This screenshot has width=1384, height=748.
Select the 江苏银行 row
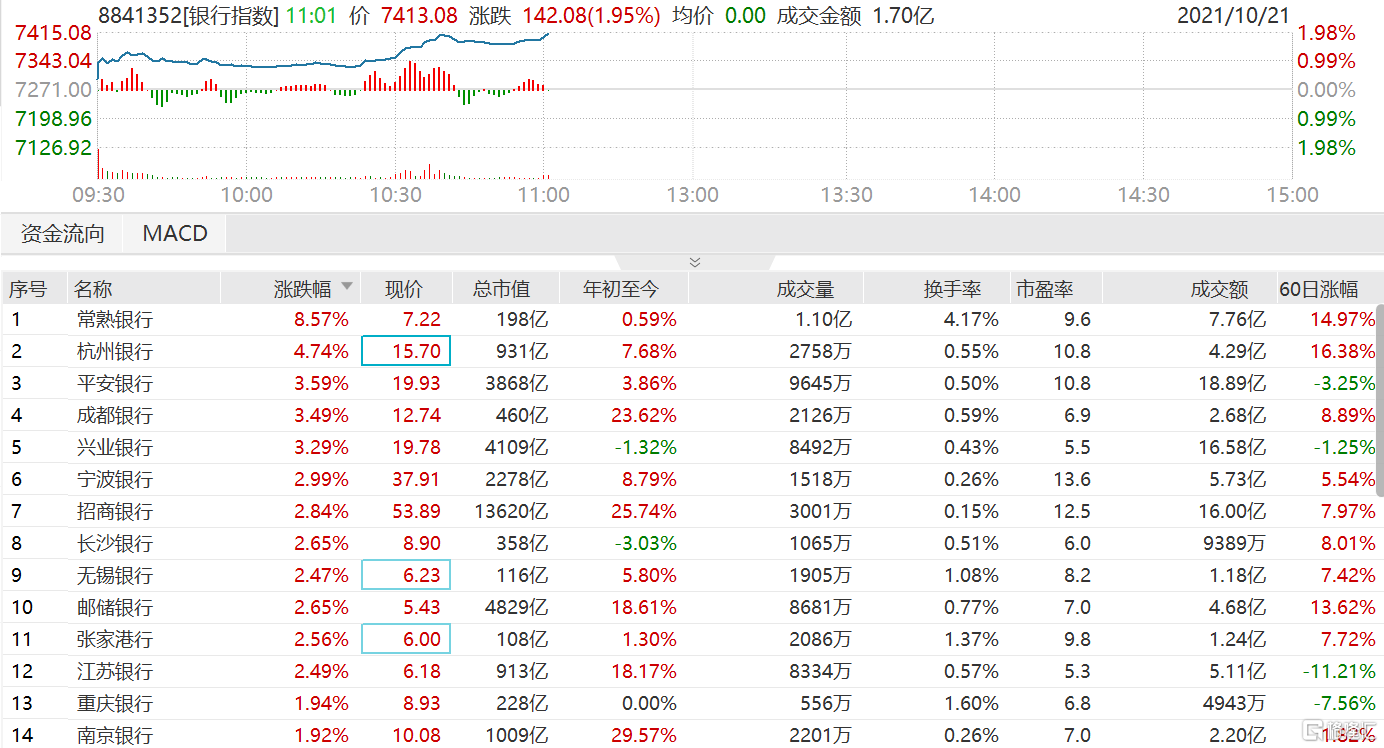[688, 672]
